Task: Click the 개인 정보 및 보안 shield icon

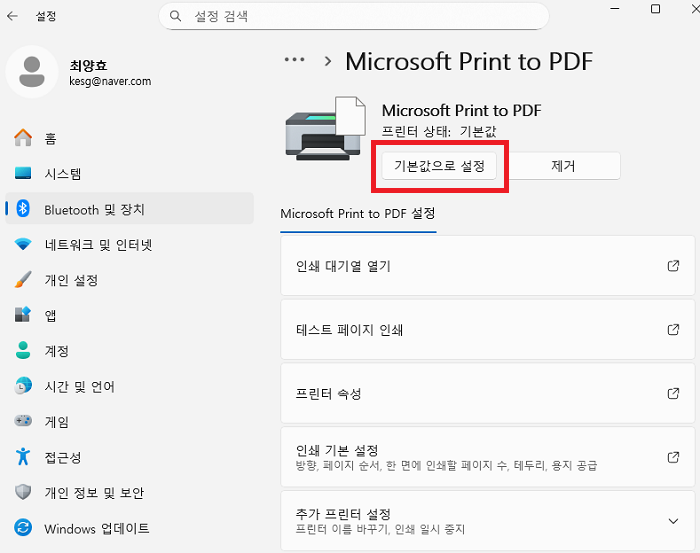Action: [x=23, y=492]
